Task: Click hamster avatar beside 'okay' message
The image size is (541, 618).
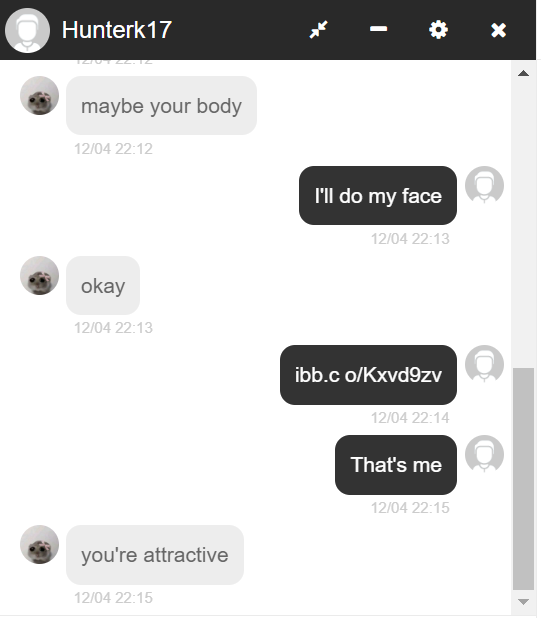Action: [39, 275]
